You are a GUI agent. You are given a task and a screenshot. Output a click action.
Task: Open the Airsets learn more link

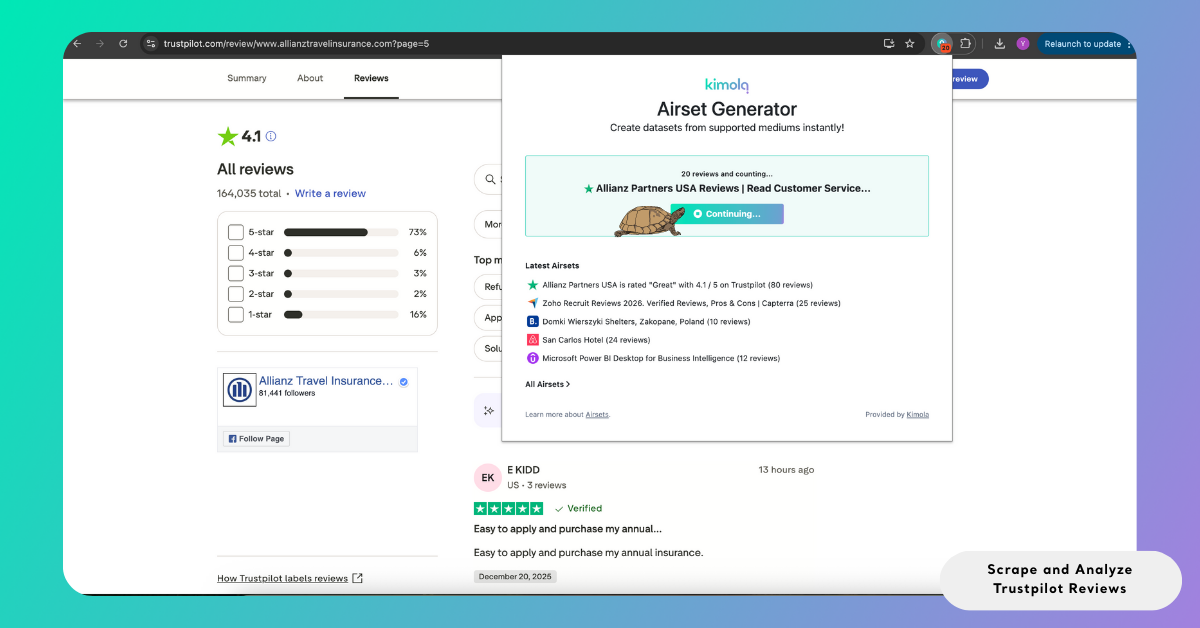coord(597,414)
